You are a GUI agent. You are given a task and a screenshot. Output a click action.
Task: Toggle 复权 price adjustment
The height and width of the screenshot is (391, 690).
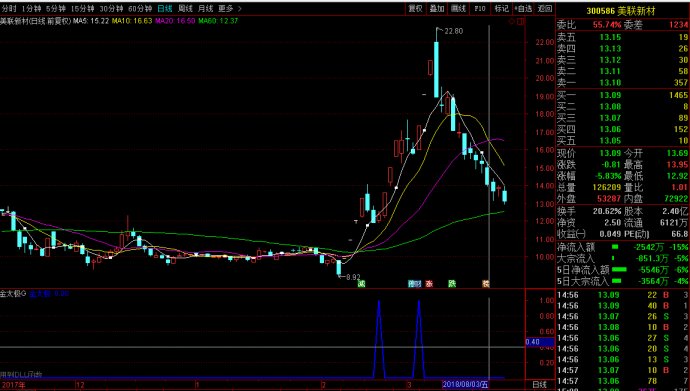click(415, 8)
